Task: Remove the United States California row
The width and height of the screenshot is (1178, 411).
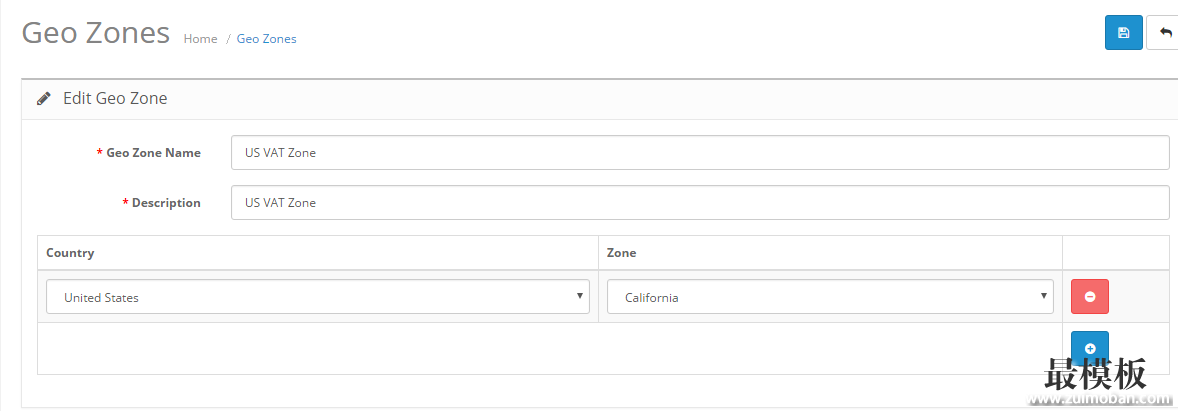Action: pos(1089,297)
